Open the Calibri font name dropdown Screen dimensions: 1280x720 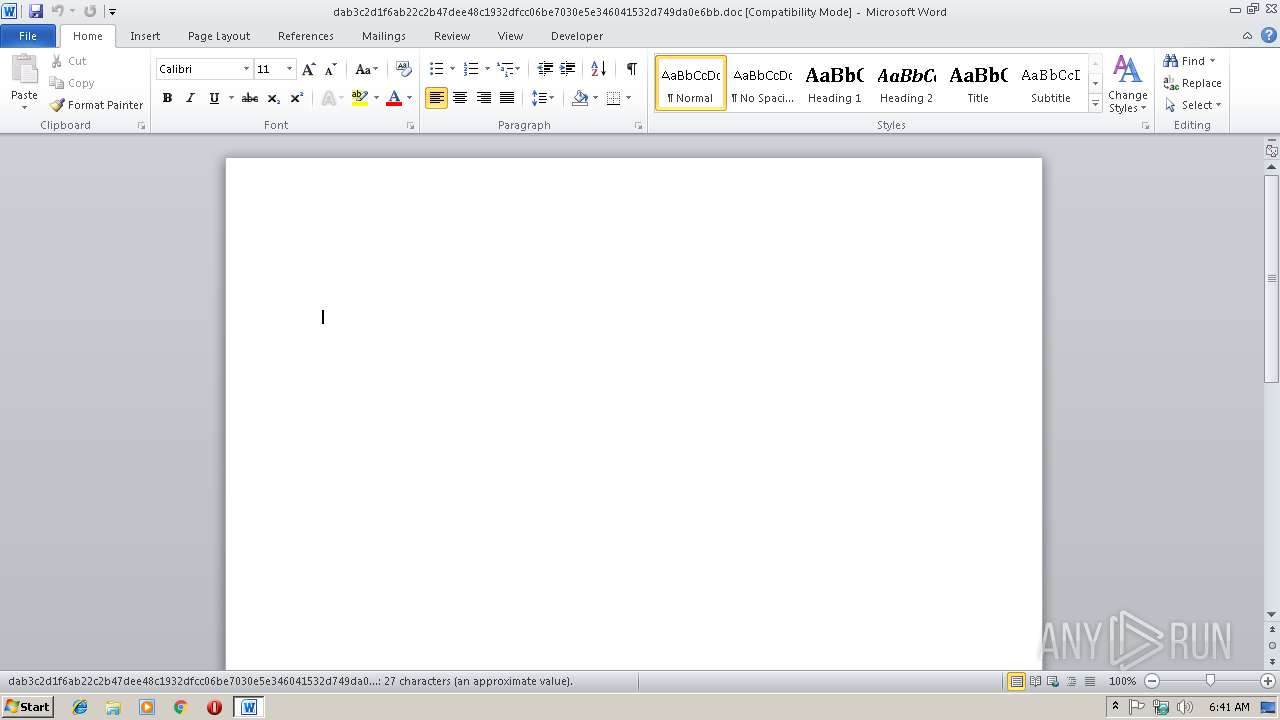click(246, 69)
